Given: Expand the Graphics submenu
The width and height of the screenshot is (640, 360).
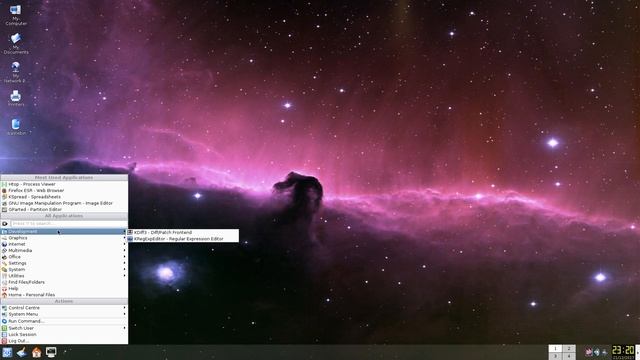Looking at the screenshot, I should click(64, 238).
